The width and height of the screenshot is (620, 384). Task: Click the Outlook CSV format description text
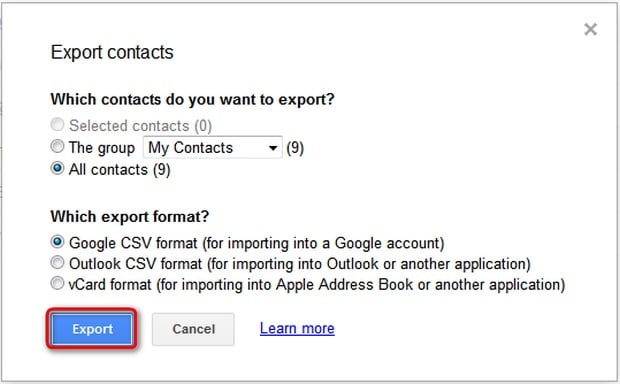pyautogui.click(x=300, y=264)
